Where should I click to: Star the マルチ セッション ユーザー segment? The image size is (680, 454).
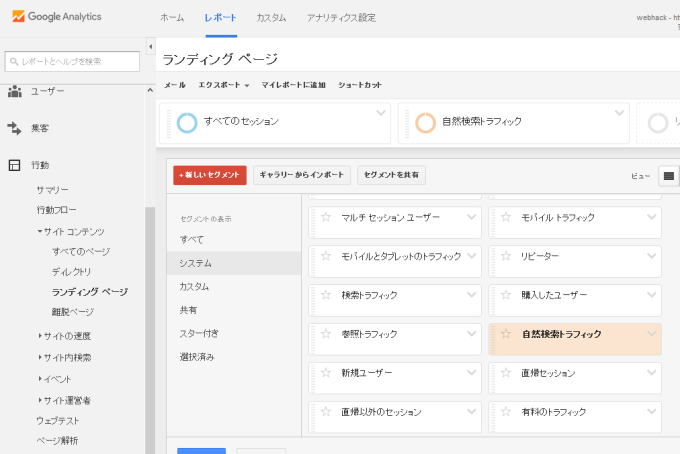point(326,217)
